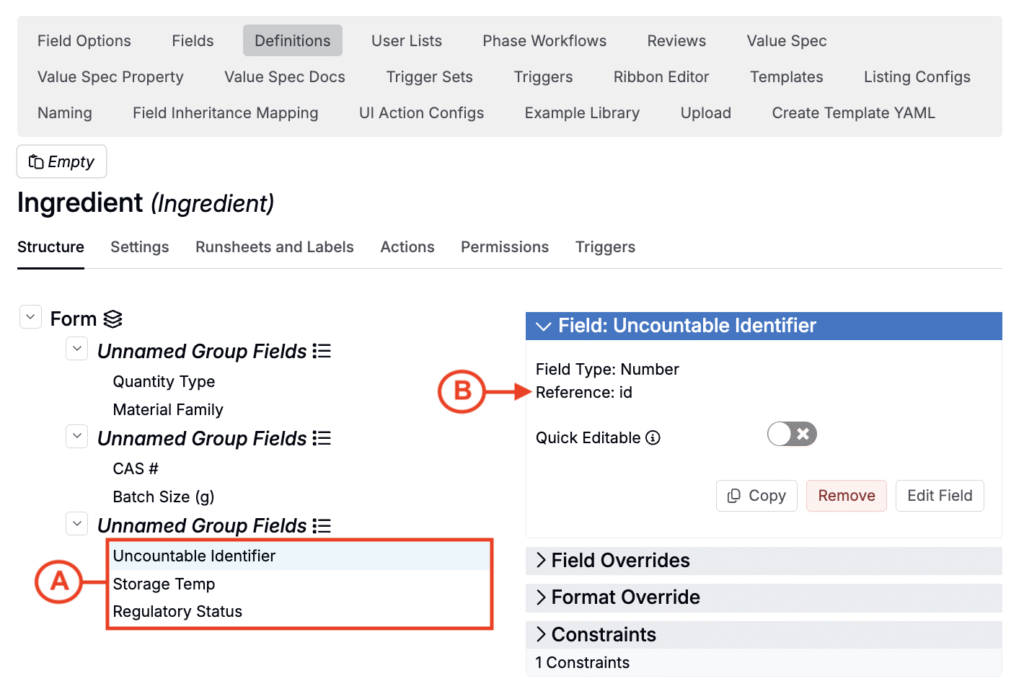The height and width of the screenshot is (699, 1024).
Task: Switch to the Settings tab
Action: 139,247
